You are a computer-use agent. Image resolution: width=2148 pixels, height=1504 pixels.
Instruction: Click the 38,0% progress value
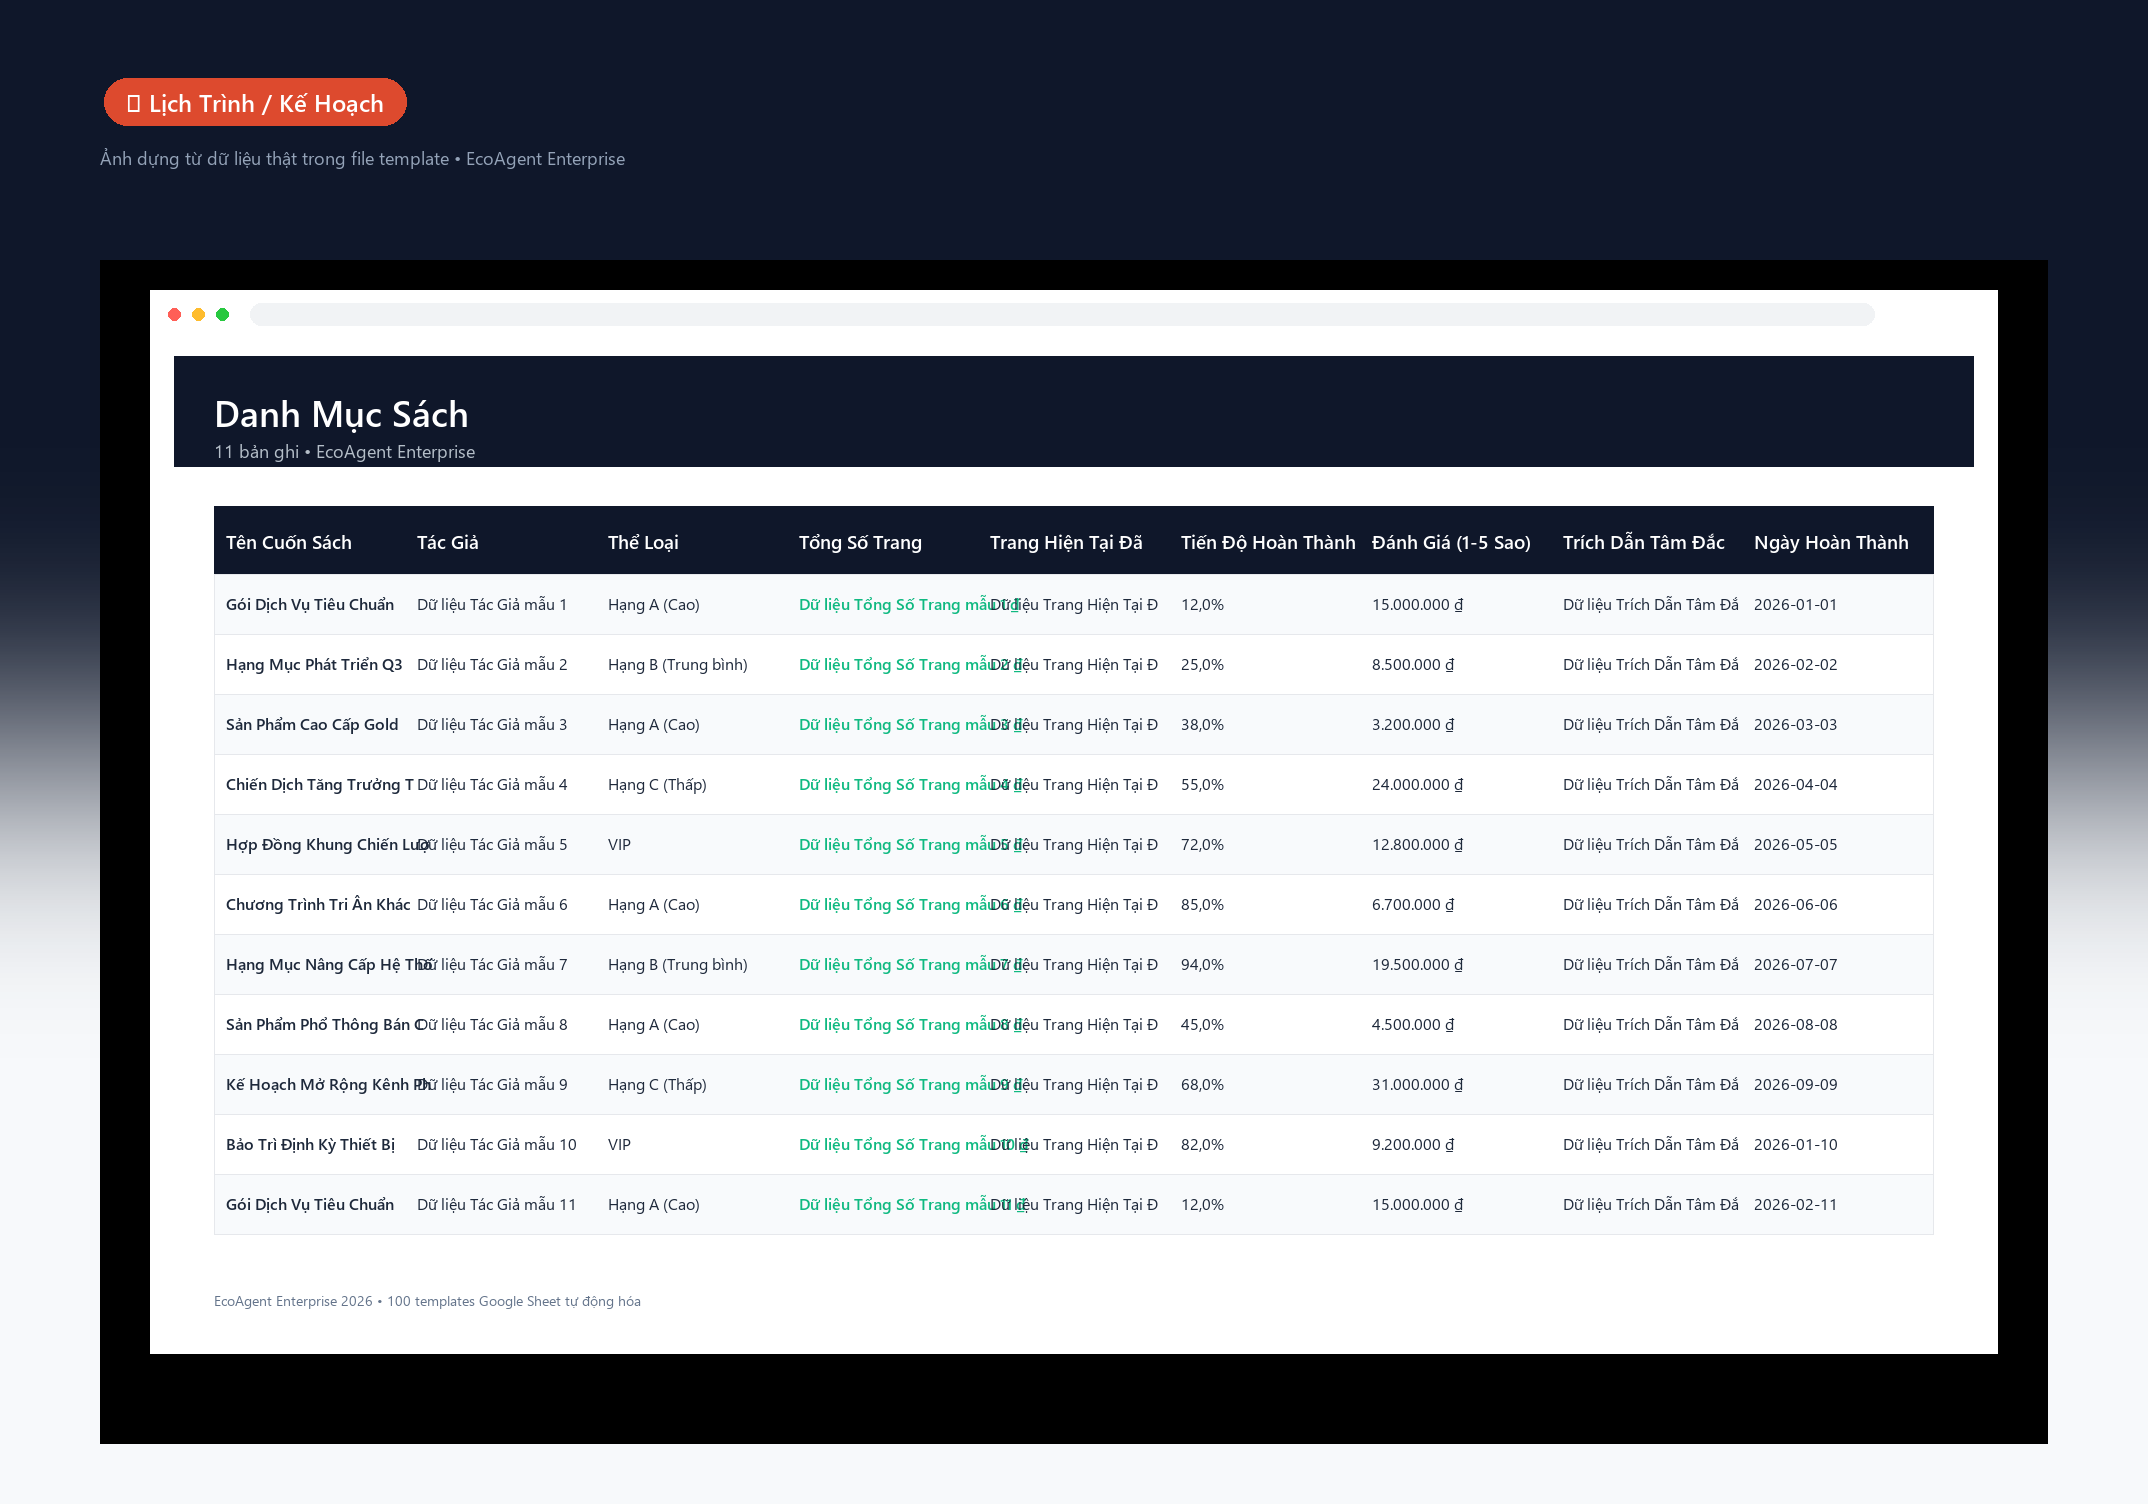pos(1202,724)
